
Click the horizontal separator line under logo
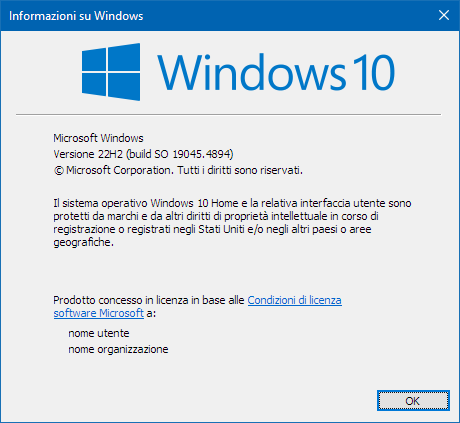[x=228, y=114]
